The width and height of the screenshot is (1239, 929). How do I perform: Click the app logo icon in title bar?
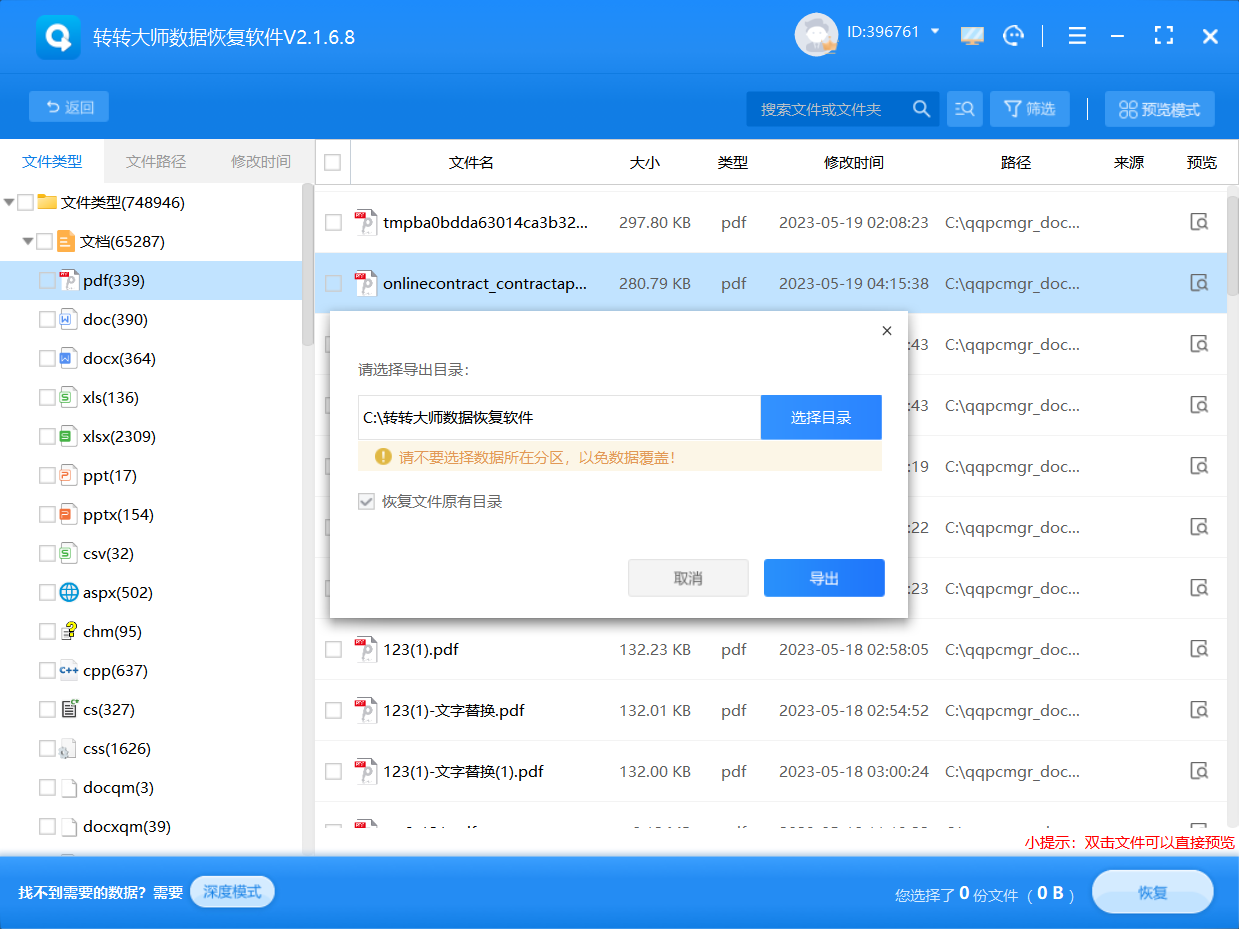pos(57,37)
